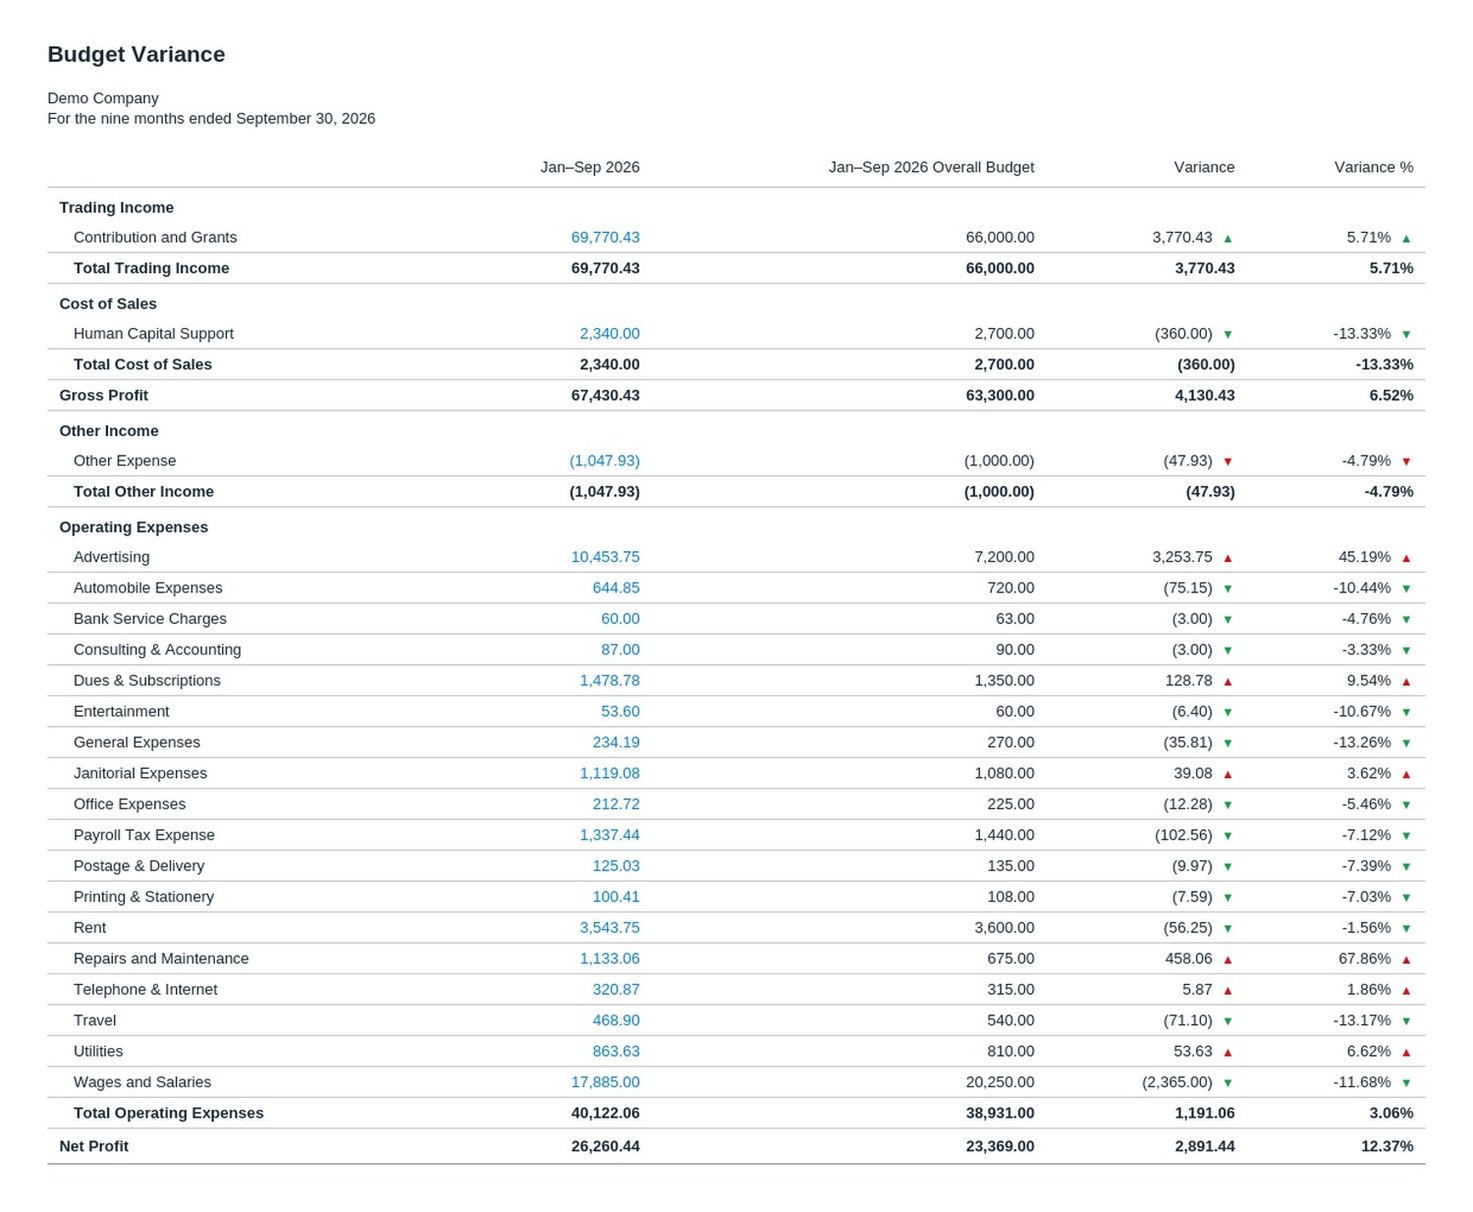Click red up arrow beside Utilities 53.63
The height and width of the screenshot is (1212, 1473).
click(x=1228, y=1052)
